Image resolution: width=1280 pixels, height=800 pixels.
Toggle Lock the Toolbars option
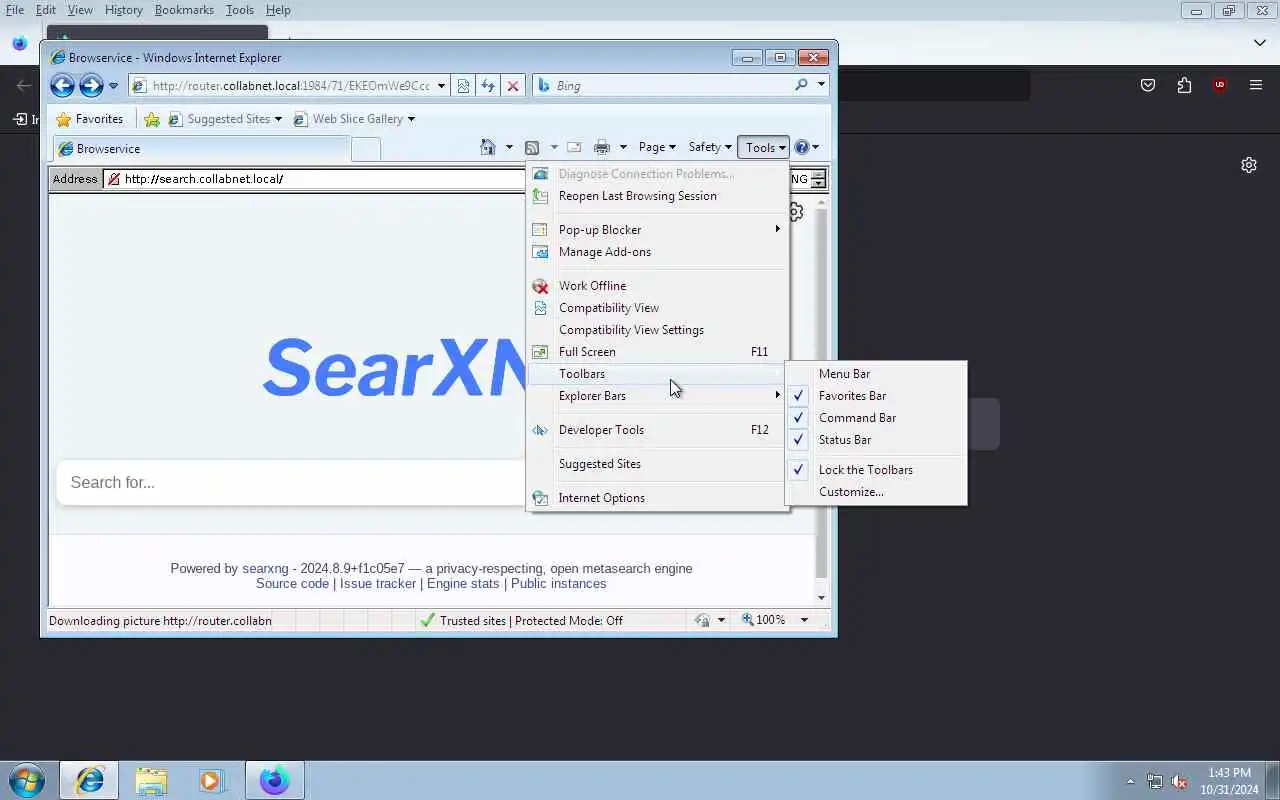click(x=876, y=470)
